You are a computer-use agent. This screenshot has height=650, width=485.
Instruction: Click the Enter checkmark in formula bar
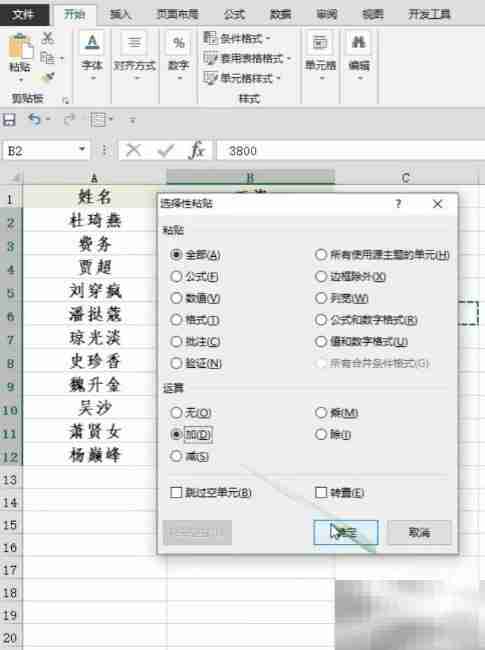click(166, 150)
